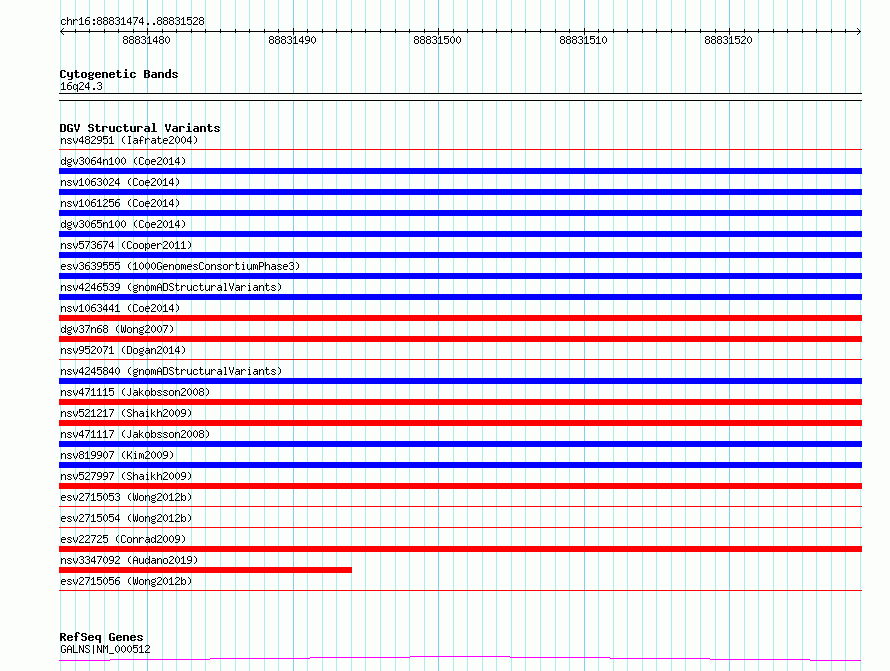Select variant nsv3347092 (Audano2019)
The width and height of the screenshot is (890, 671).
tap(129, 560)
